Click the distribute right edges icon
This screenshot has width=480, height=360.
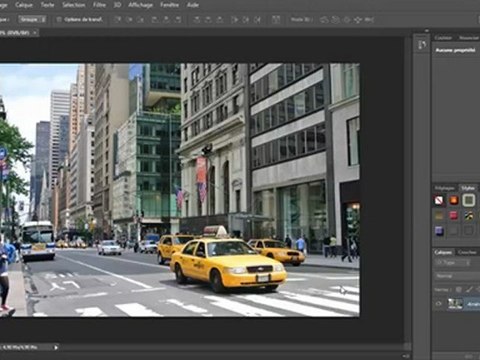click(x=257, y=20)
